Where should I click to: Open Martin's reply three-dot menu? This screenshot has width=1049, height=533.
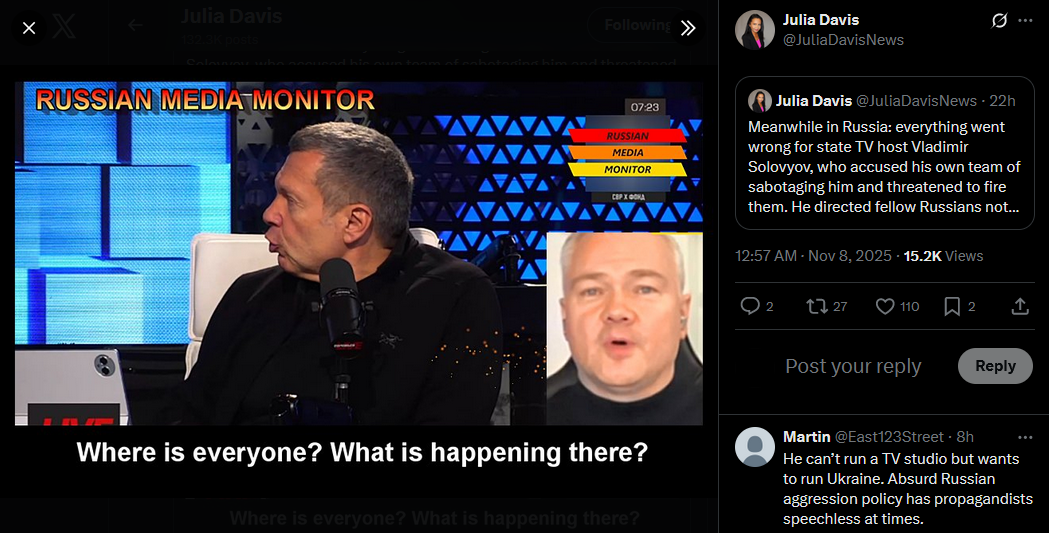(1025, 437)
